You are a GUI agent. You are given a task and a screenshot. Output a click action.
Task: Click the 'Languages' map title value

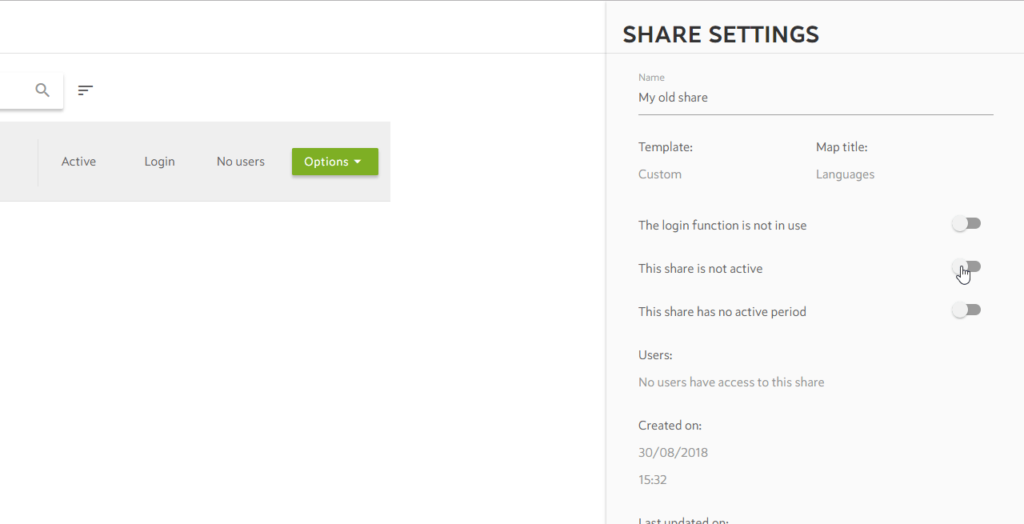[845, 174]
